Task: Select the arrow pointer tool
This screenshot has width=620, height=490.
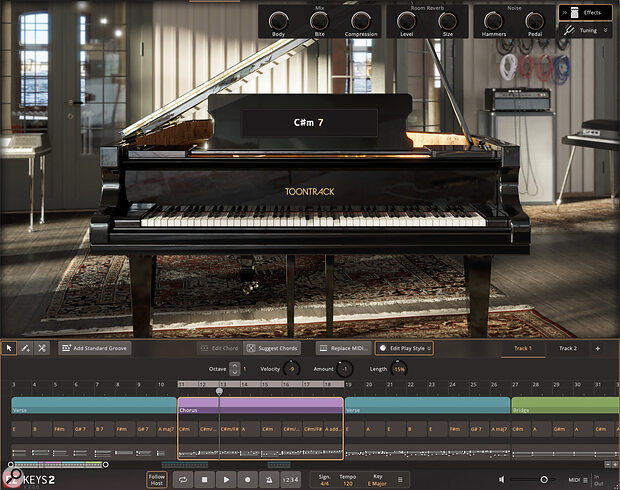Action: pyautogui.click(x=9, y=348)
